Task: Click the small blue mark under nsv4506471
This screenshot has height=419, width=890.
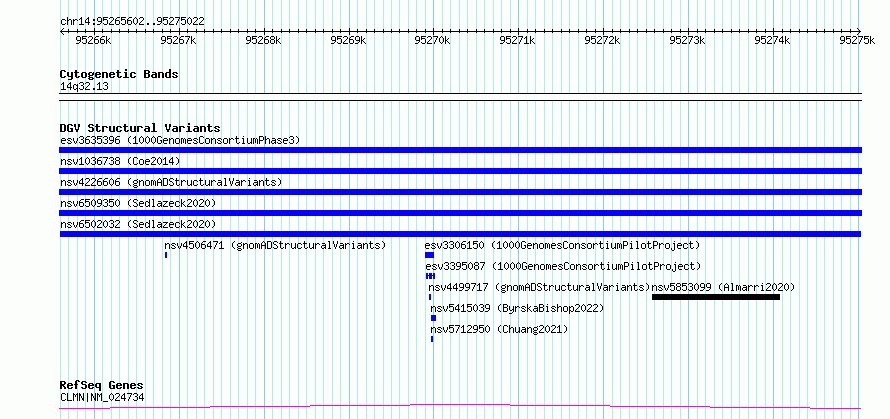Action: (x=166, y=255)
